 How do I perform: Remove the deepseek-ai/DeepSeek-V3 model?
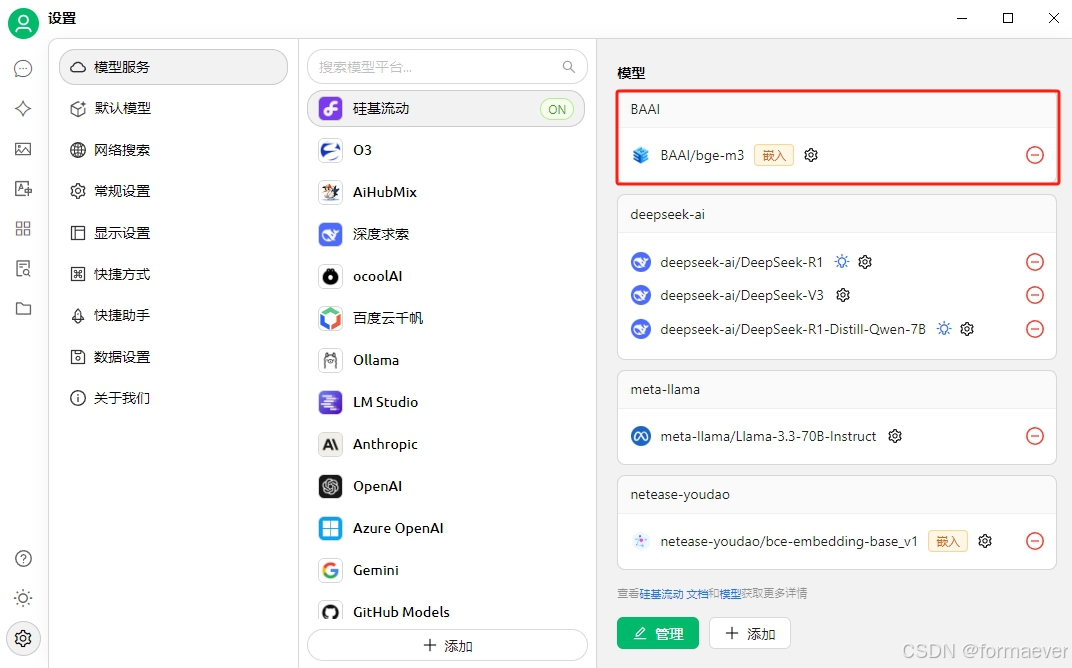click(x=1035, y=295)
